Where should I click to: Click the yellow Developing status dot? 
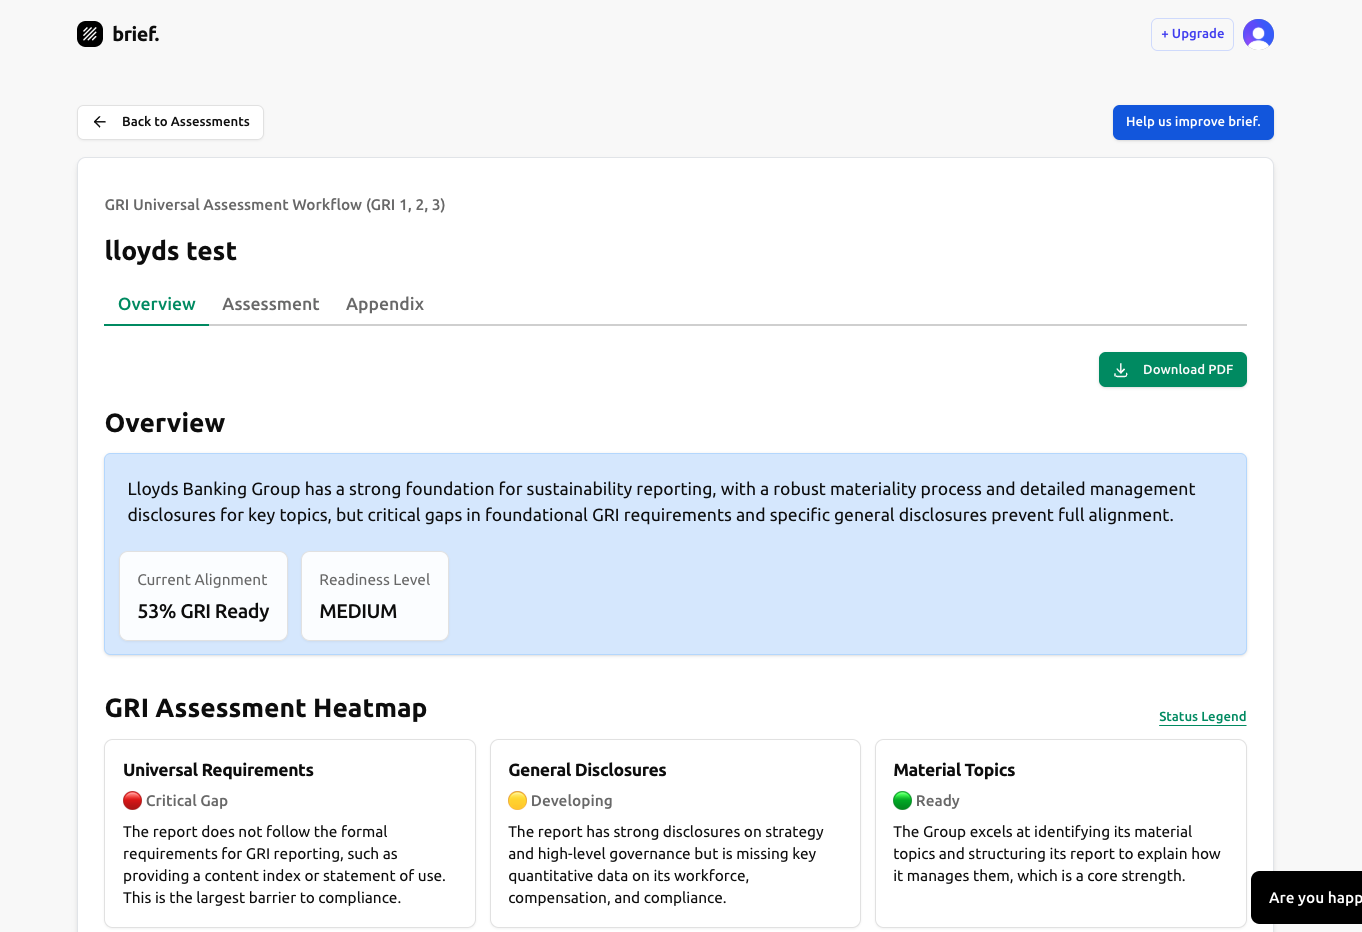517,800
